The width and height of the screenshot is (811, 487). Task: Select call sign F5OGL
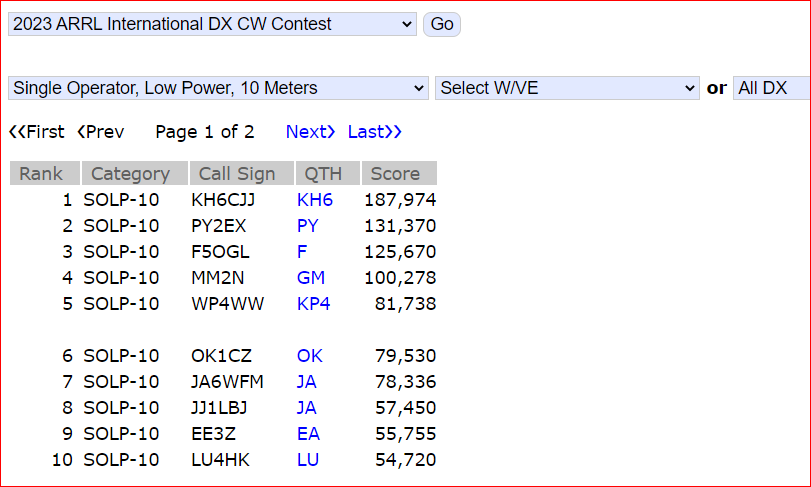220,252
